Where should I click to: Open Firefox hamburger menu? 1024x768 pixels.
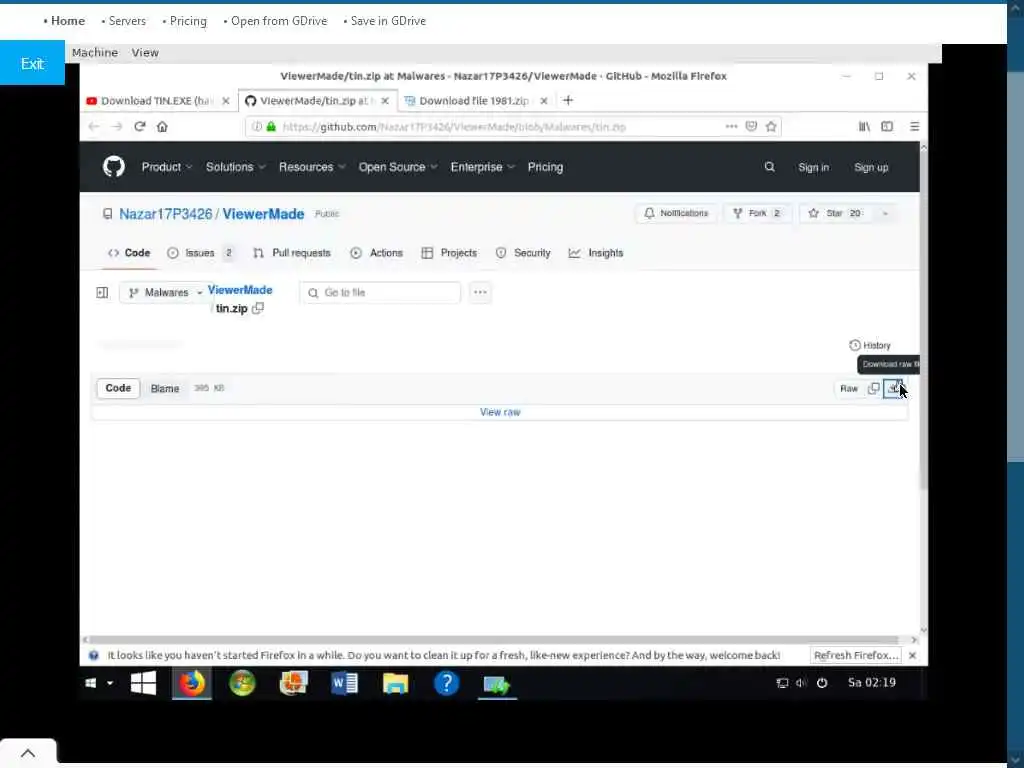point(914,127)
